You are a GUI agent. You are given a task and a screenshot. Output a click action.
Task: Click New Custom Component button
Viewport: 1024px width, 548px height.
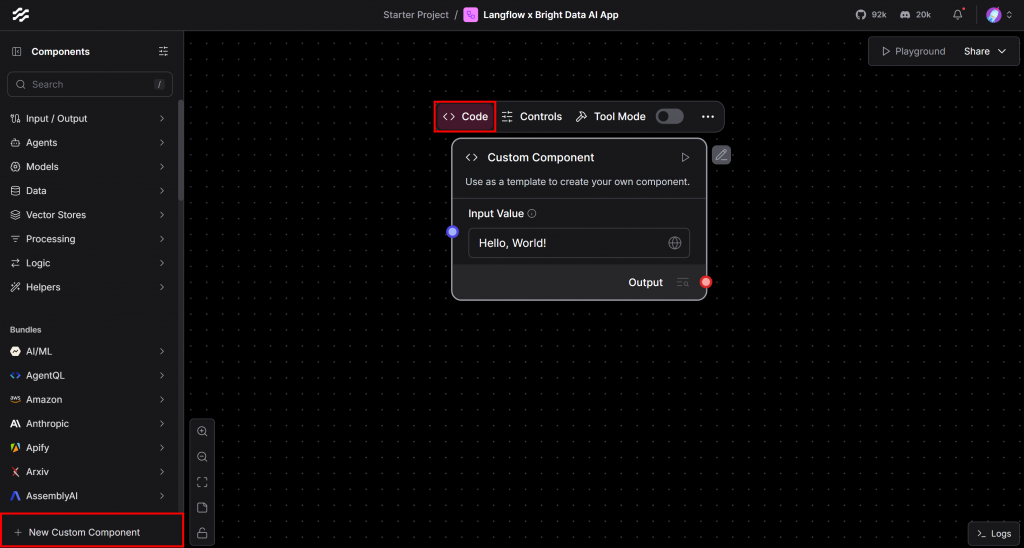91,532
